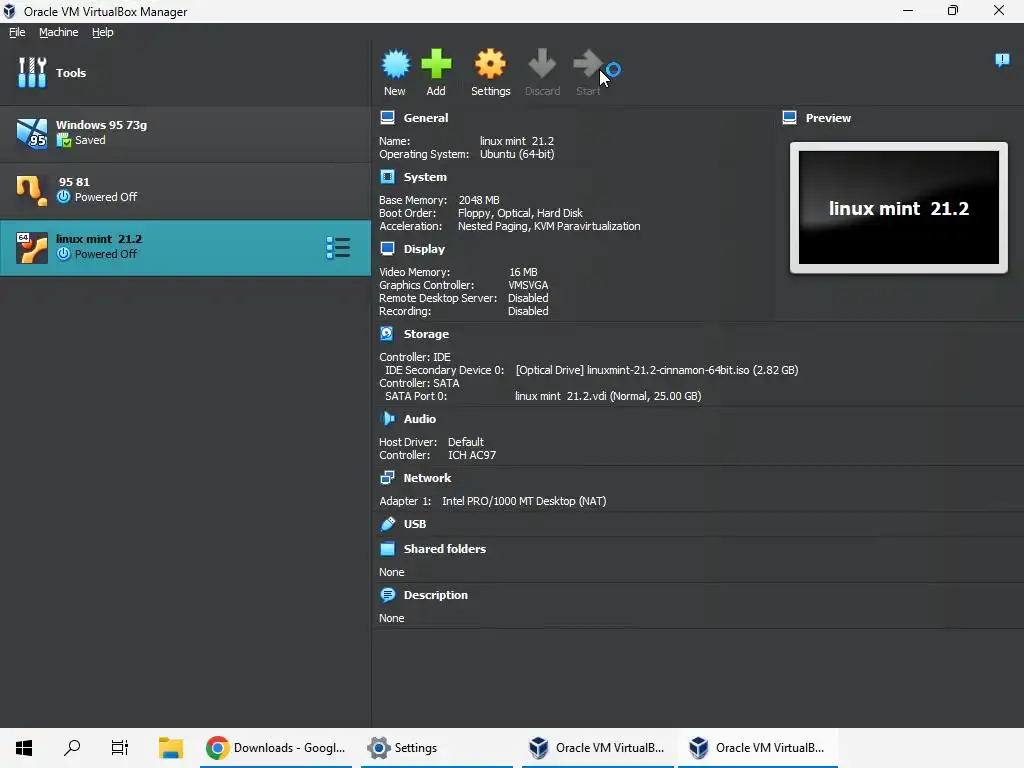Click the New virtual machine icon
1024x768 pixels.
point(396,64)
